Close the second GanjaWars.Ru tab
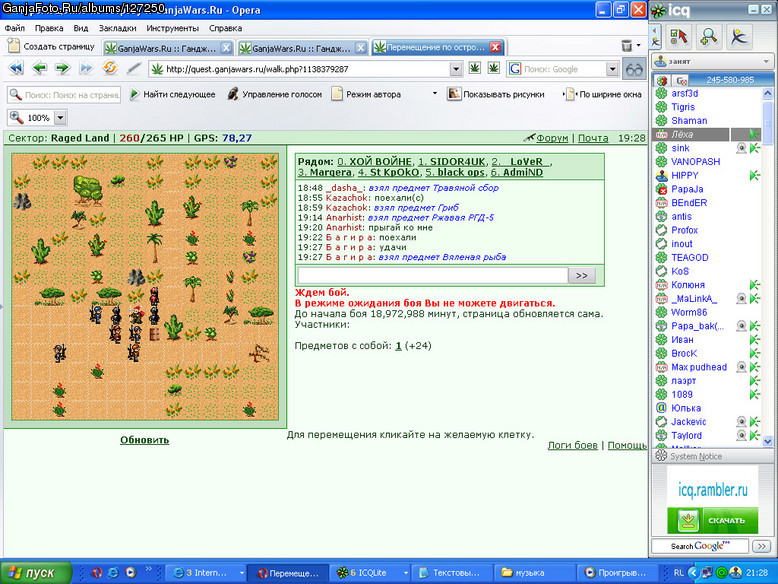This screenshot has width=778, height=584. tap(361, 48)
